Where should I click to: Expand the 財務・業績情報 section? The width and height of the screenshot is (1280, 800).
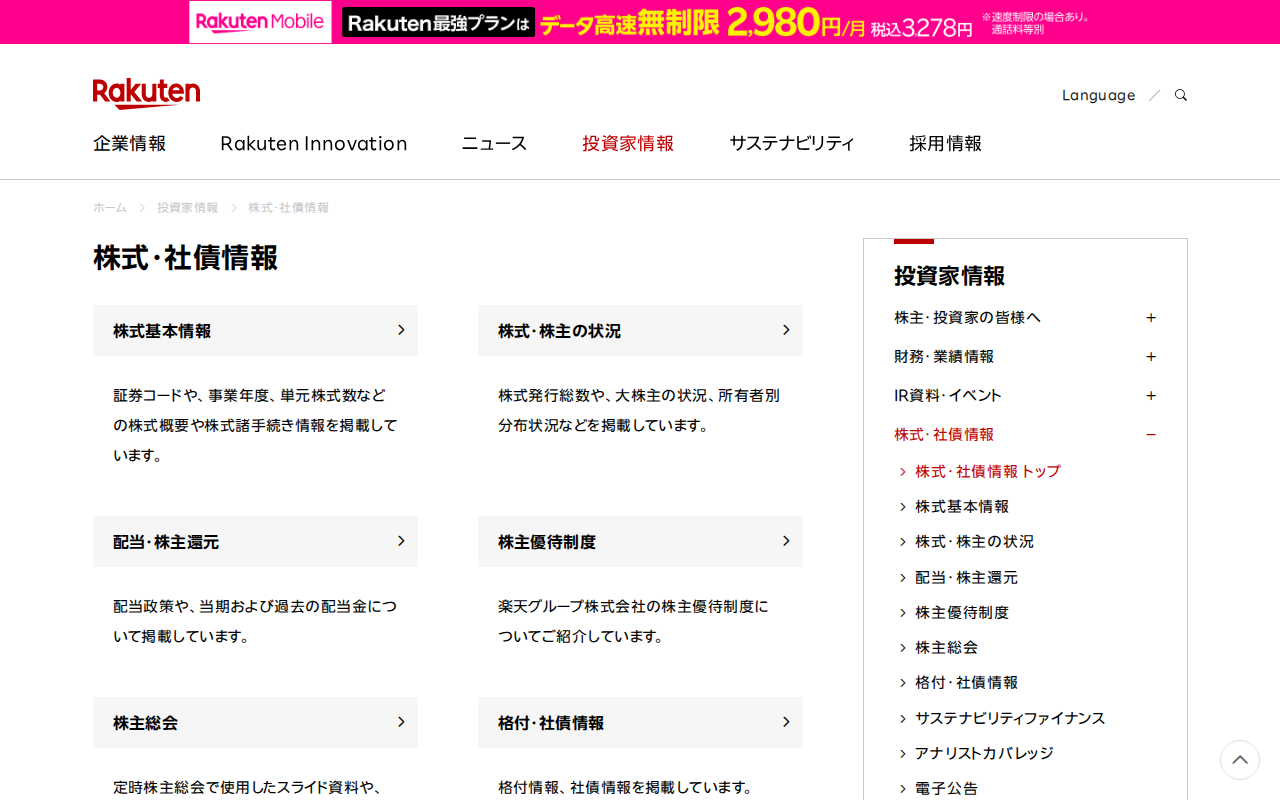click(x=1152, y=355)
